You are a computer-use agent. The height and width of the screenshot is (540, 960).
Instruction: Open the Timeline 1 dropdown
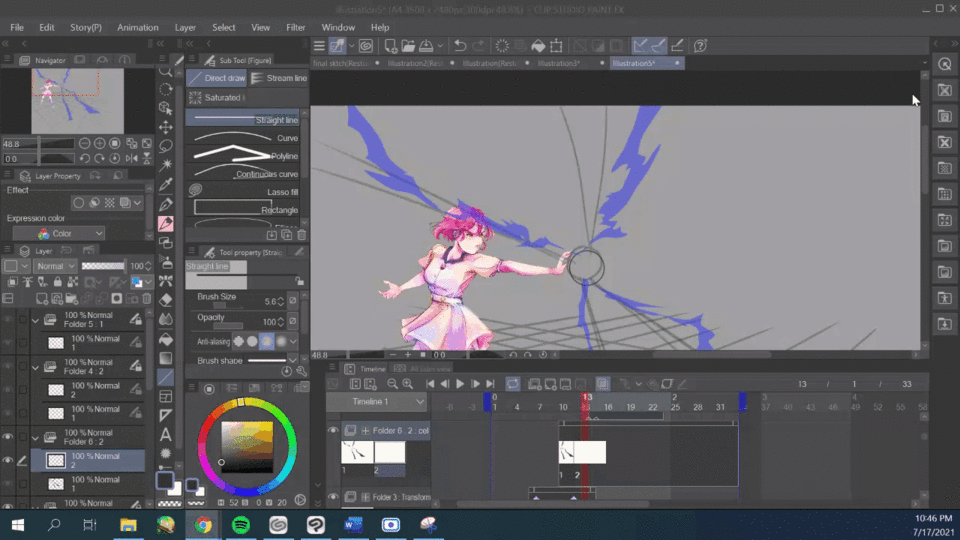pos(376,402)
